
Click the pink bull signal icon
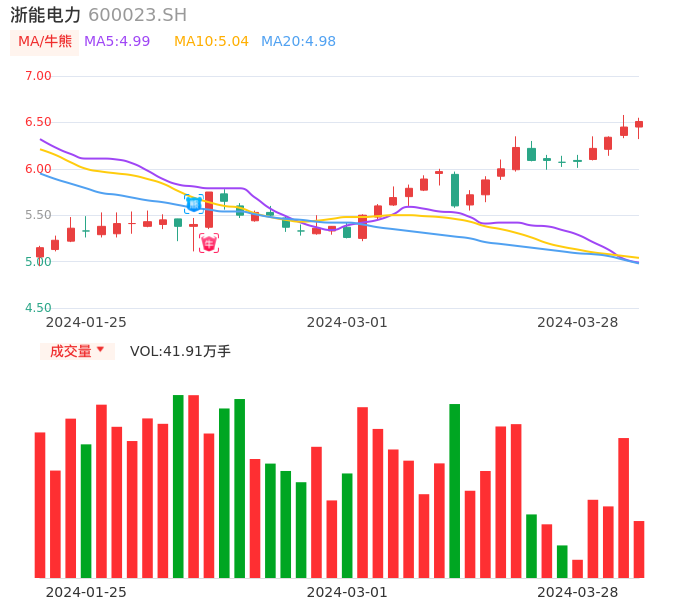tap(209, 243)
